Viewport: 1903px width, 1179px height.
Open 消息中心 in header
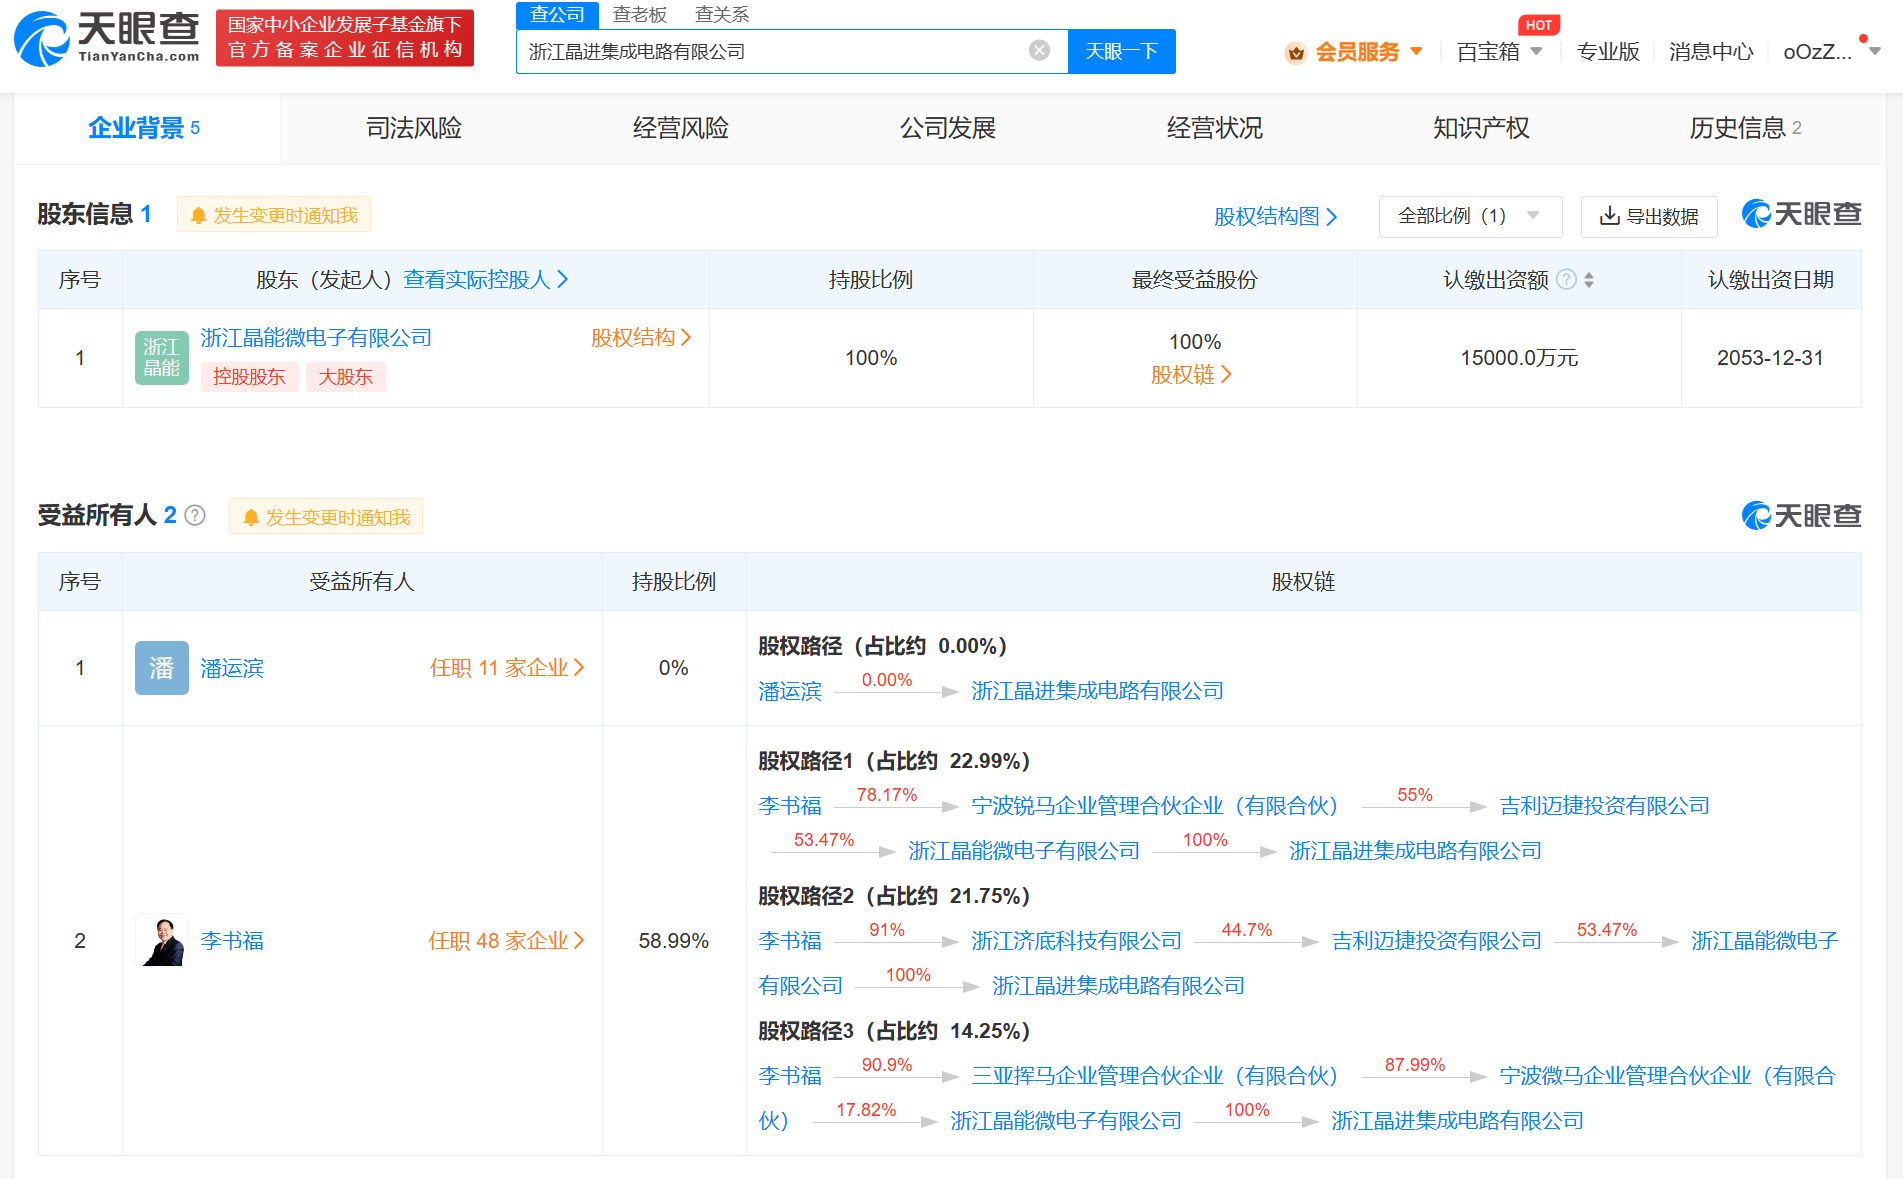1711,52
